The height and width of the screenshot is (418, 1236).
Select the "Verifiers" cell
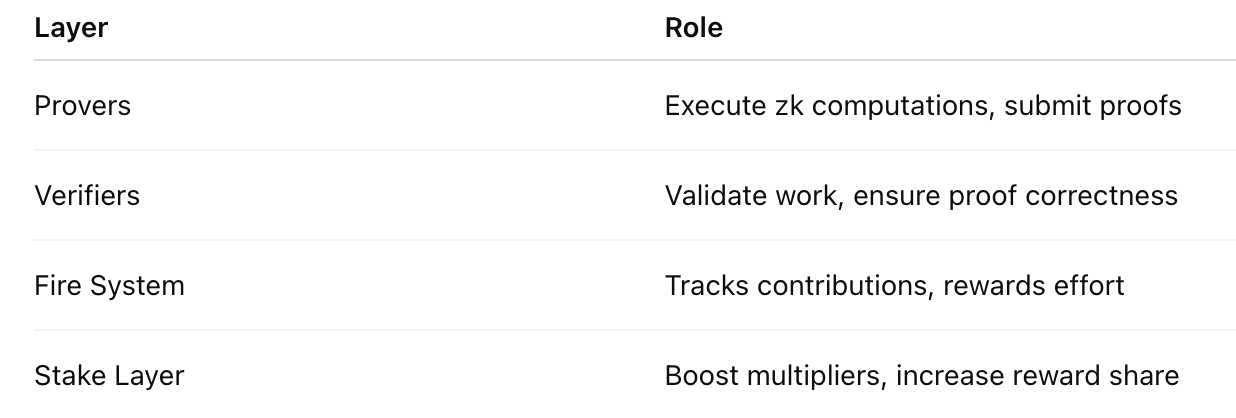[87, 195]
